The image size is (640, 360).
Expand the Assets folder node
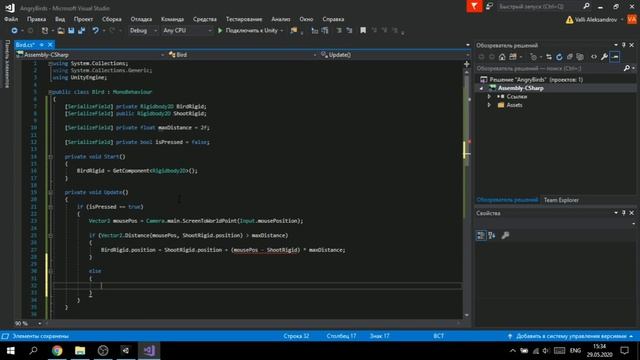point(489,105)
